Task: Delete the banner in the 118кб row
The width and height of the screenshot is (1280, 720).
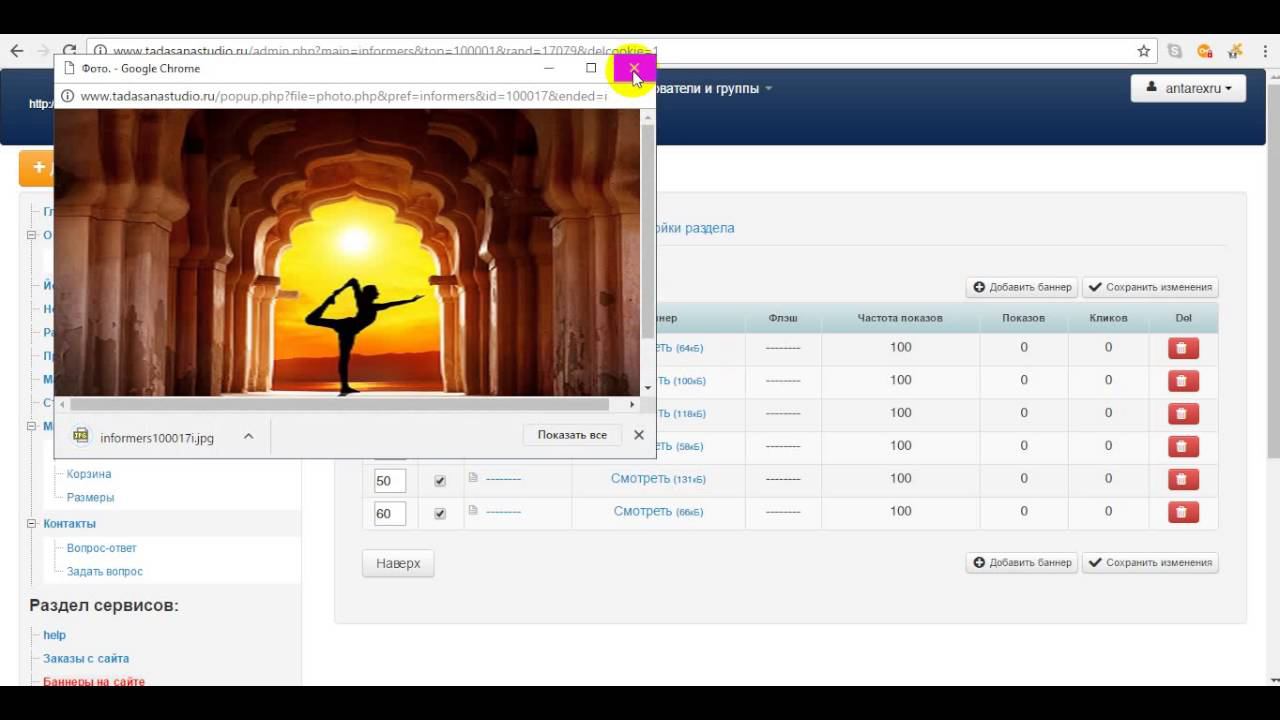Action: [1183, 413]
